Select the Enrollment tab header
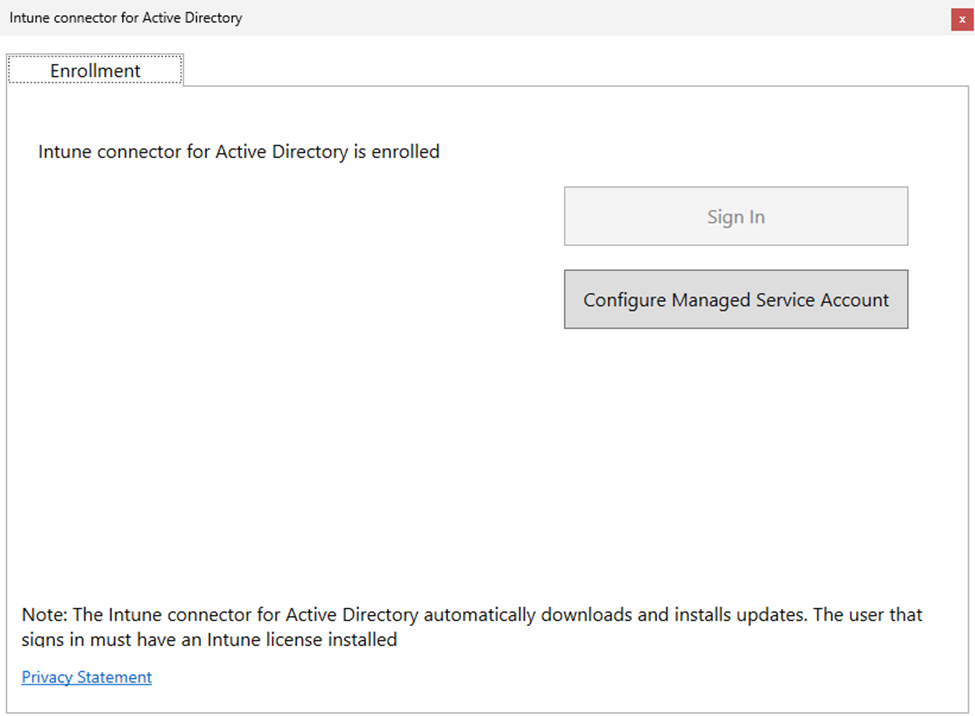Image resolution: width=975 pixels, height=716 pixels. pos(95,70)
